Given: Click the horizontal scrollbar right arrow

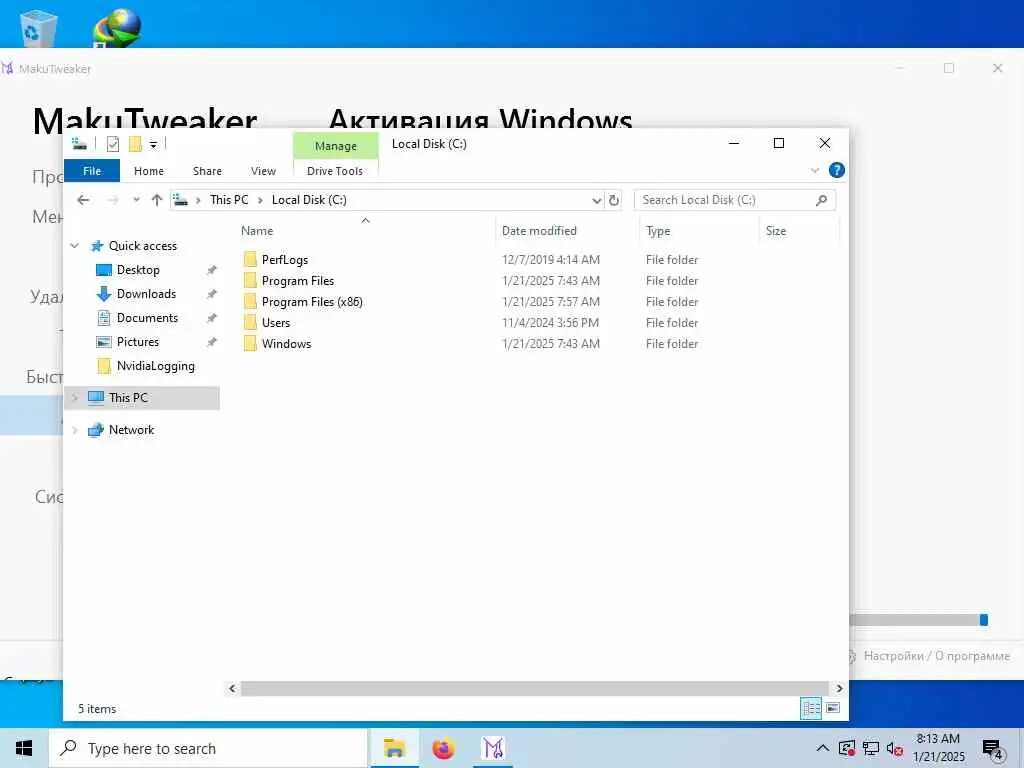Looking at the screenshot, I should 839,688.
